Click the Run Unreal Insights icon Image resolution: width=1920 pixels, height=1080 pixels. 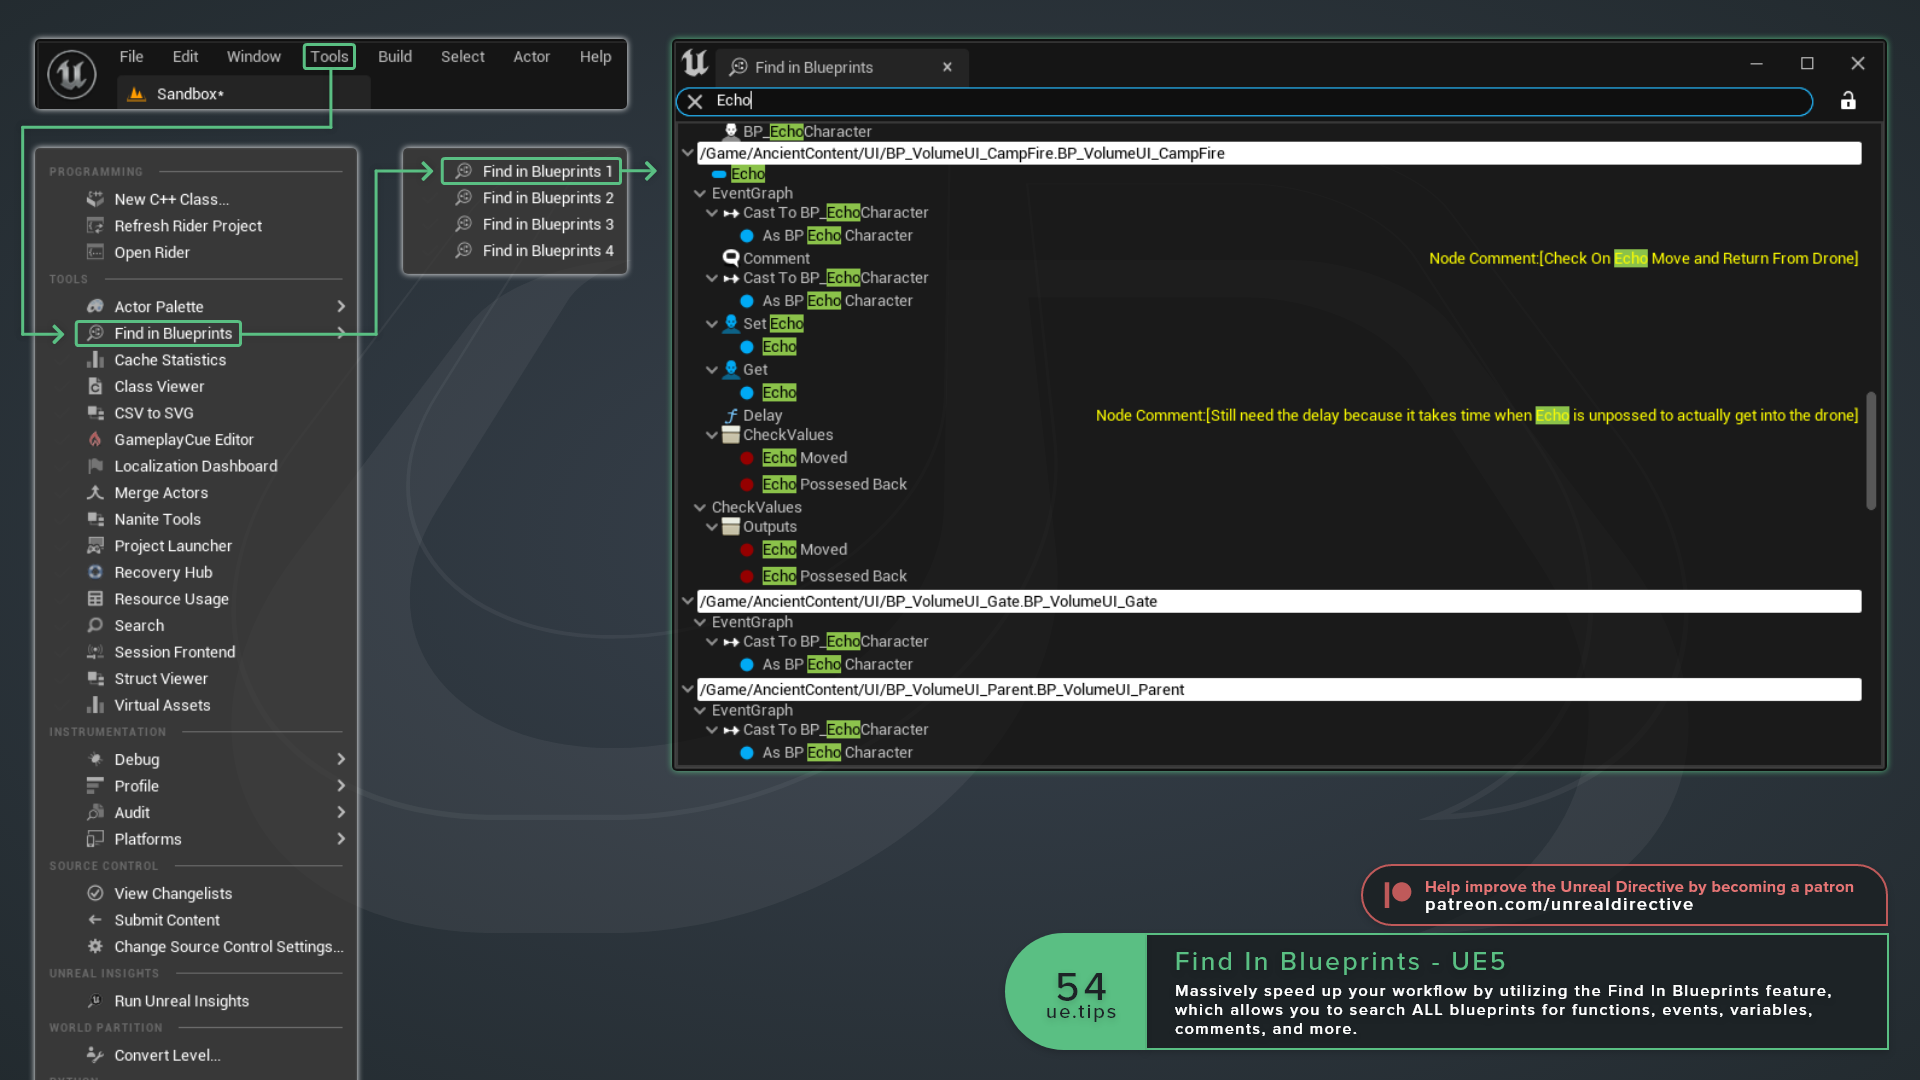pyautogui.click(x=95, y=1001)
